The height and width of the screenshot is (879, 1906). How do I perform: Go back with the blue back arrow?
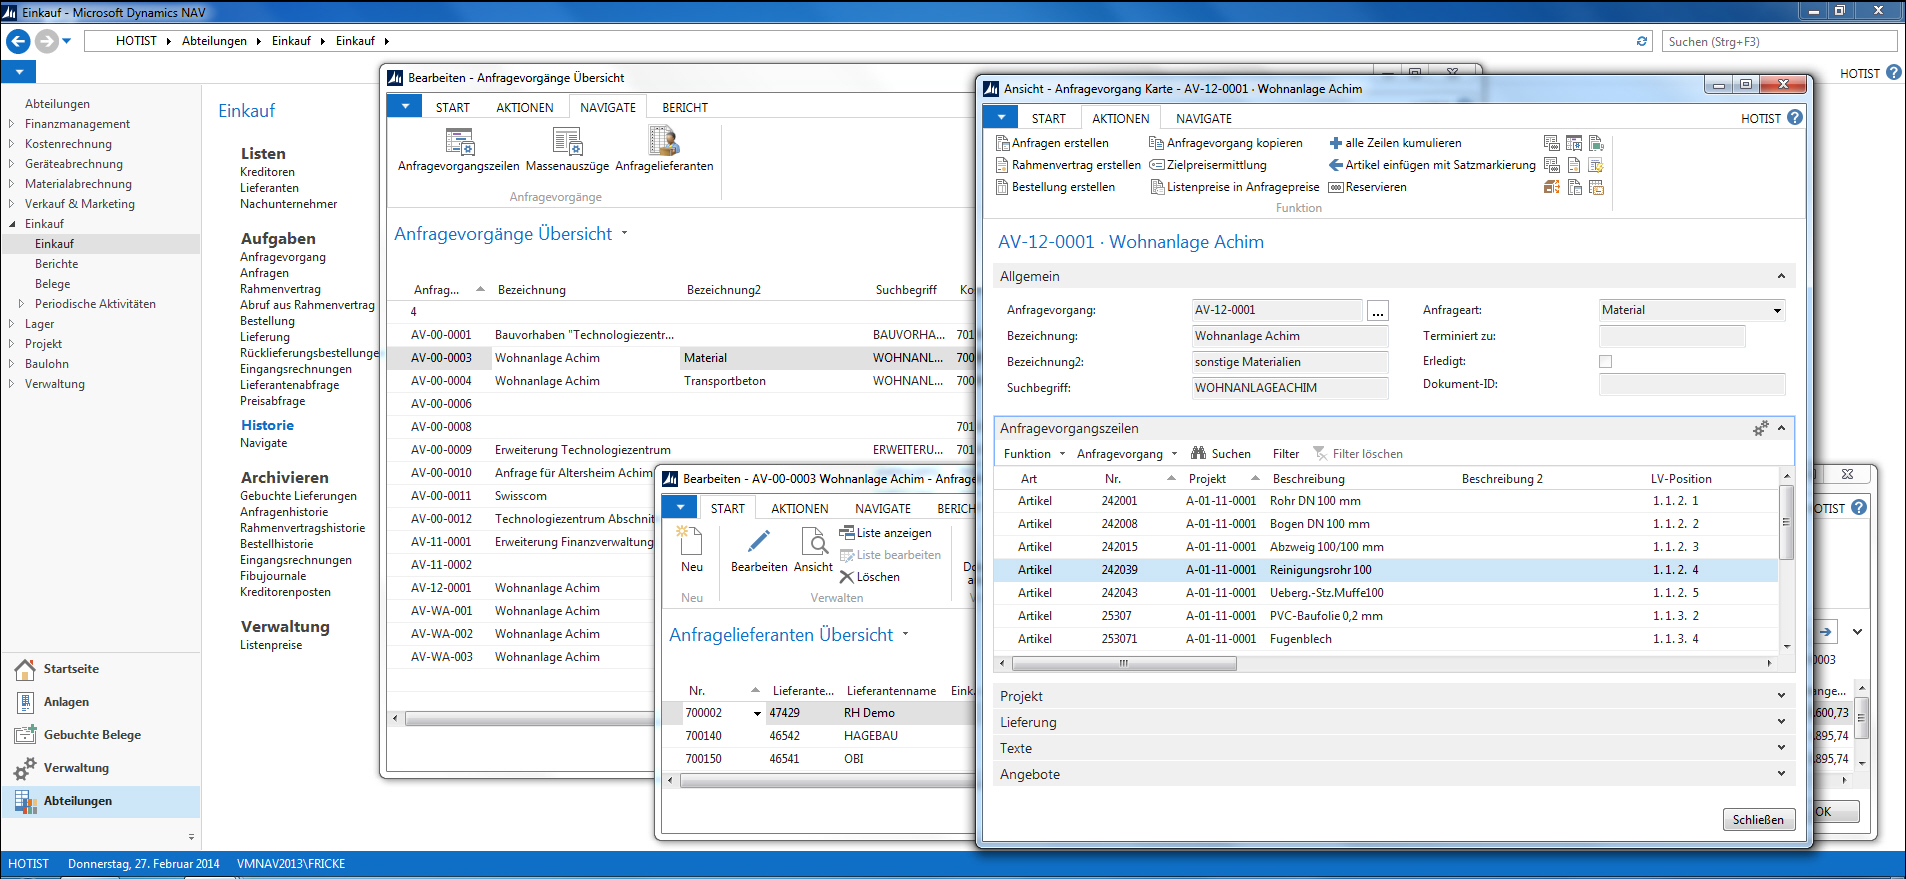point(18,41)
